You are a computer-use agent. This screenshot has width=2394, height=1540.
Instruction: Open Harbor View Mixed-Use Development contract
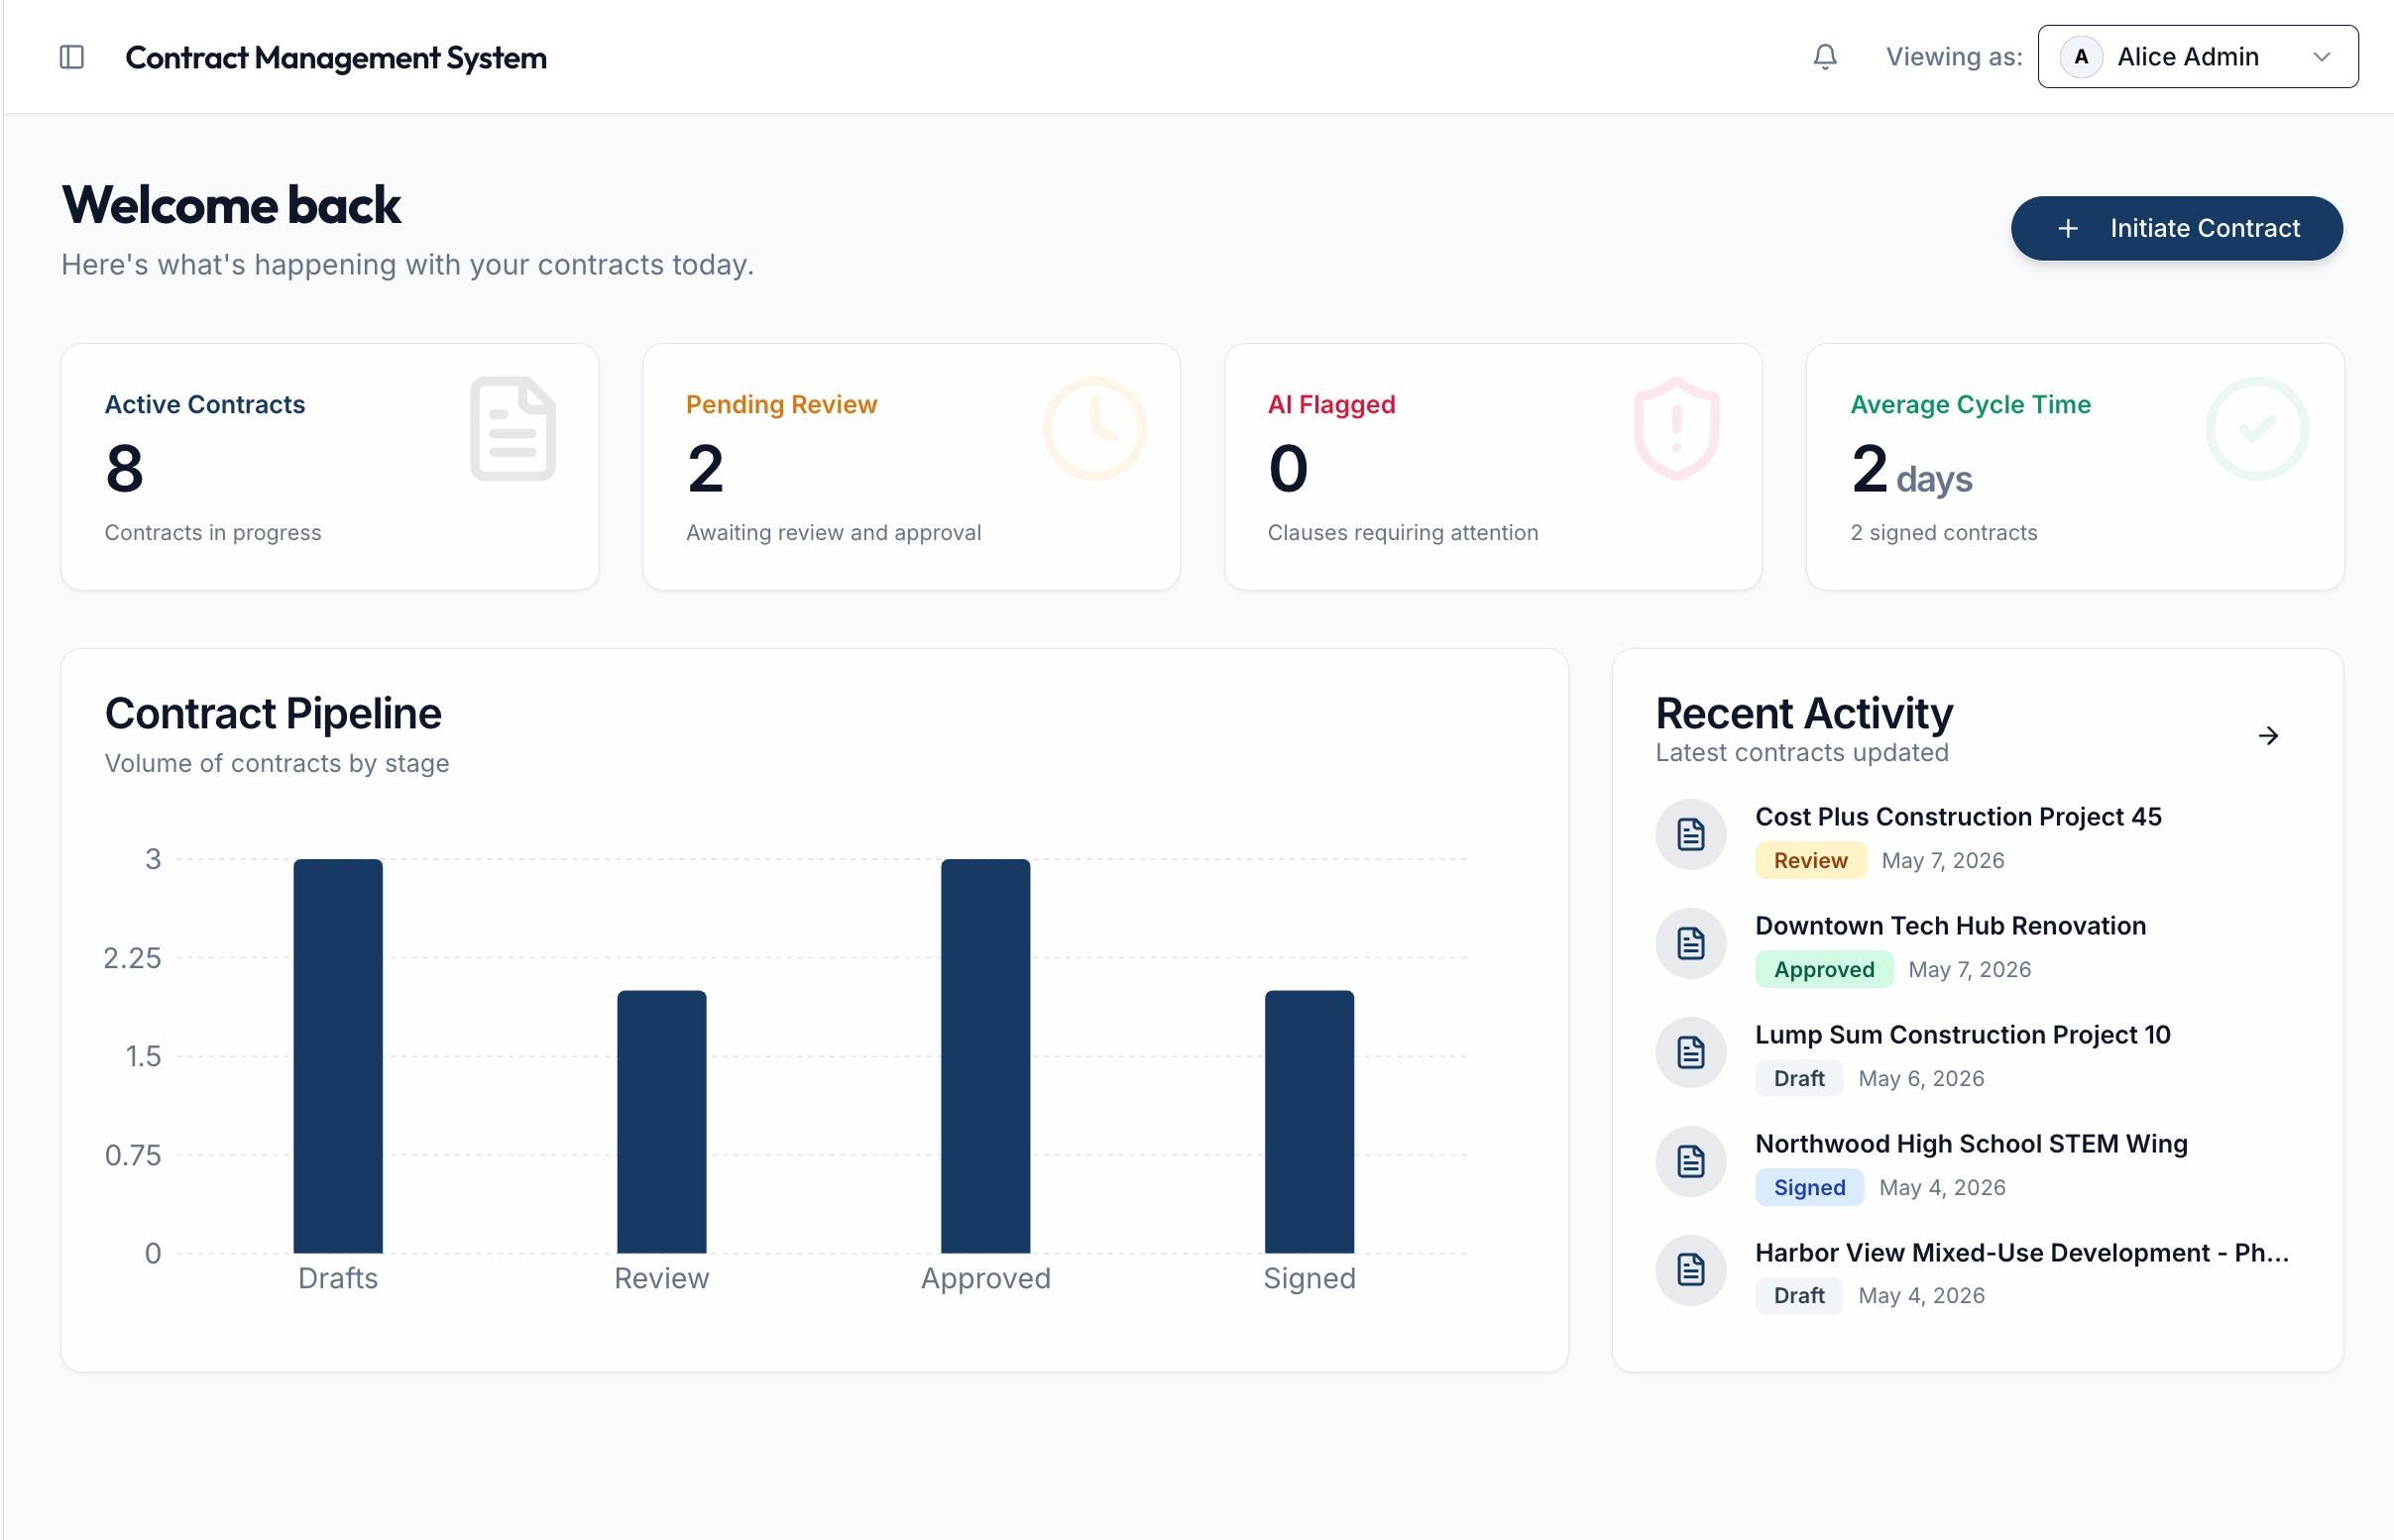[2023, 1253]
